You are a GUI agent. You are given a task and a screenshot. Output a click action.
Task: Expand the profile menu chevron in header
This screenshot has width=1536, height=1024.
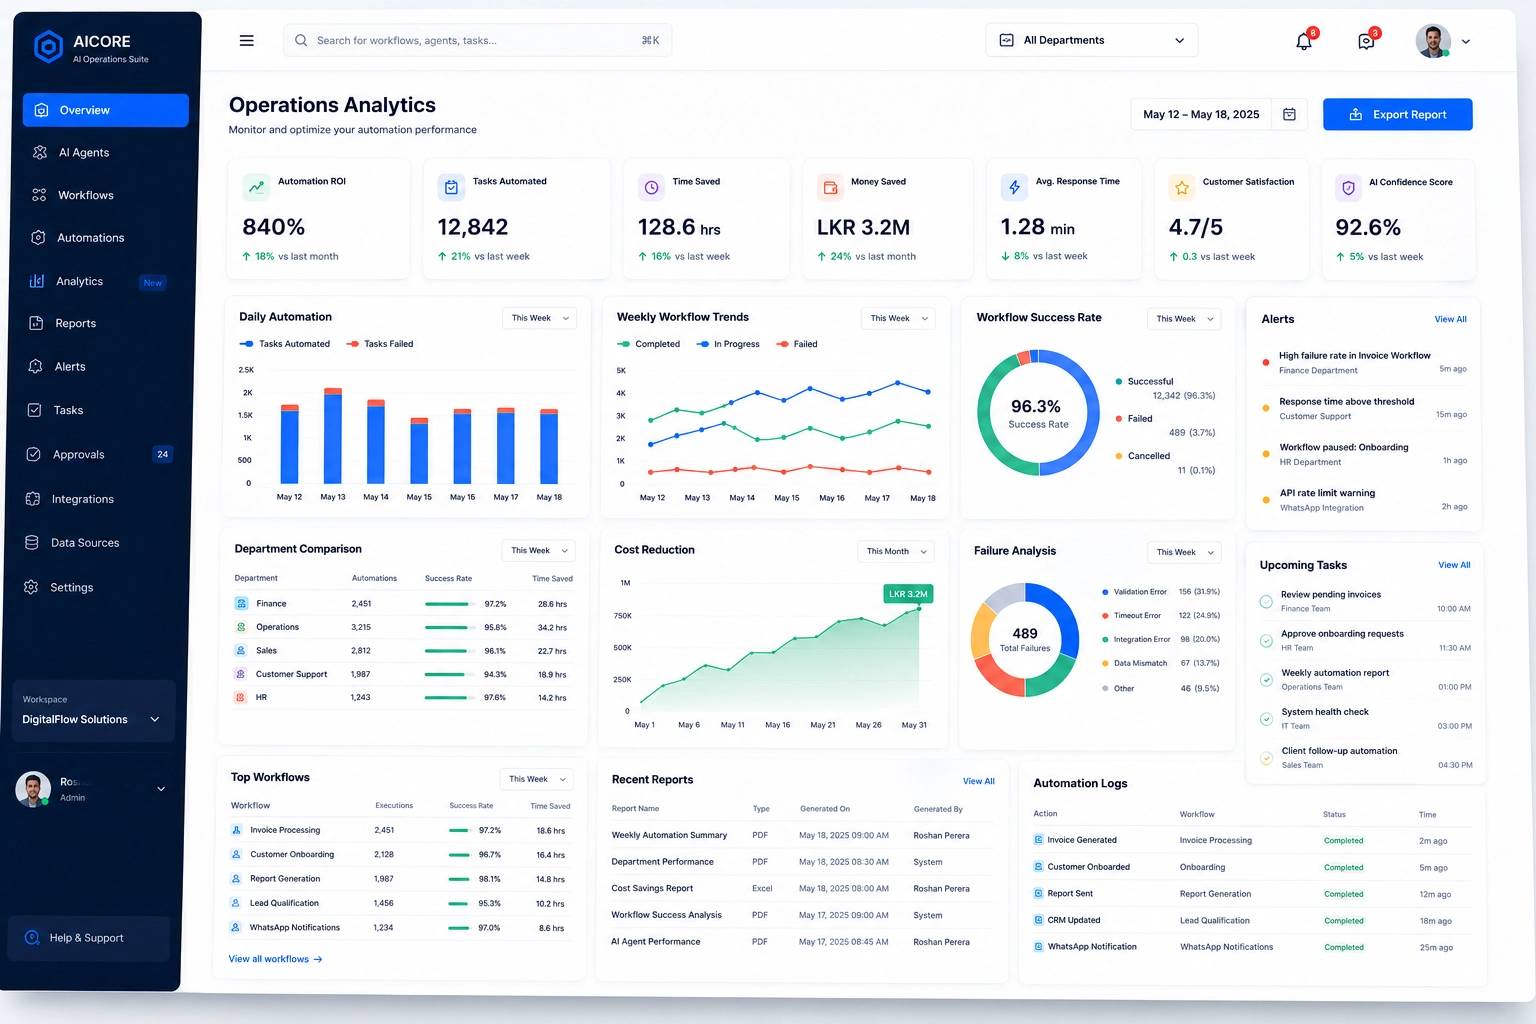coord(1466,42)
